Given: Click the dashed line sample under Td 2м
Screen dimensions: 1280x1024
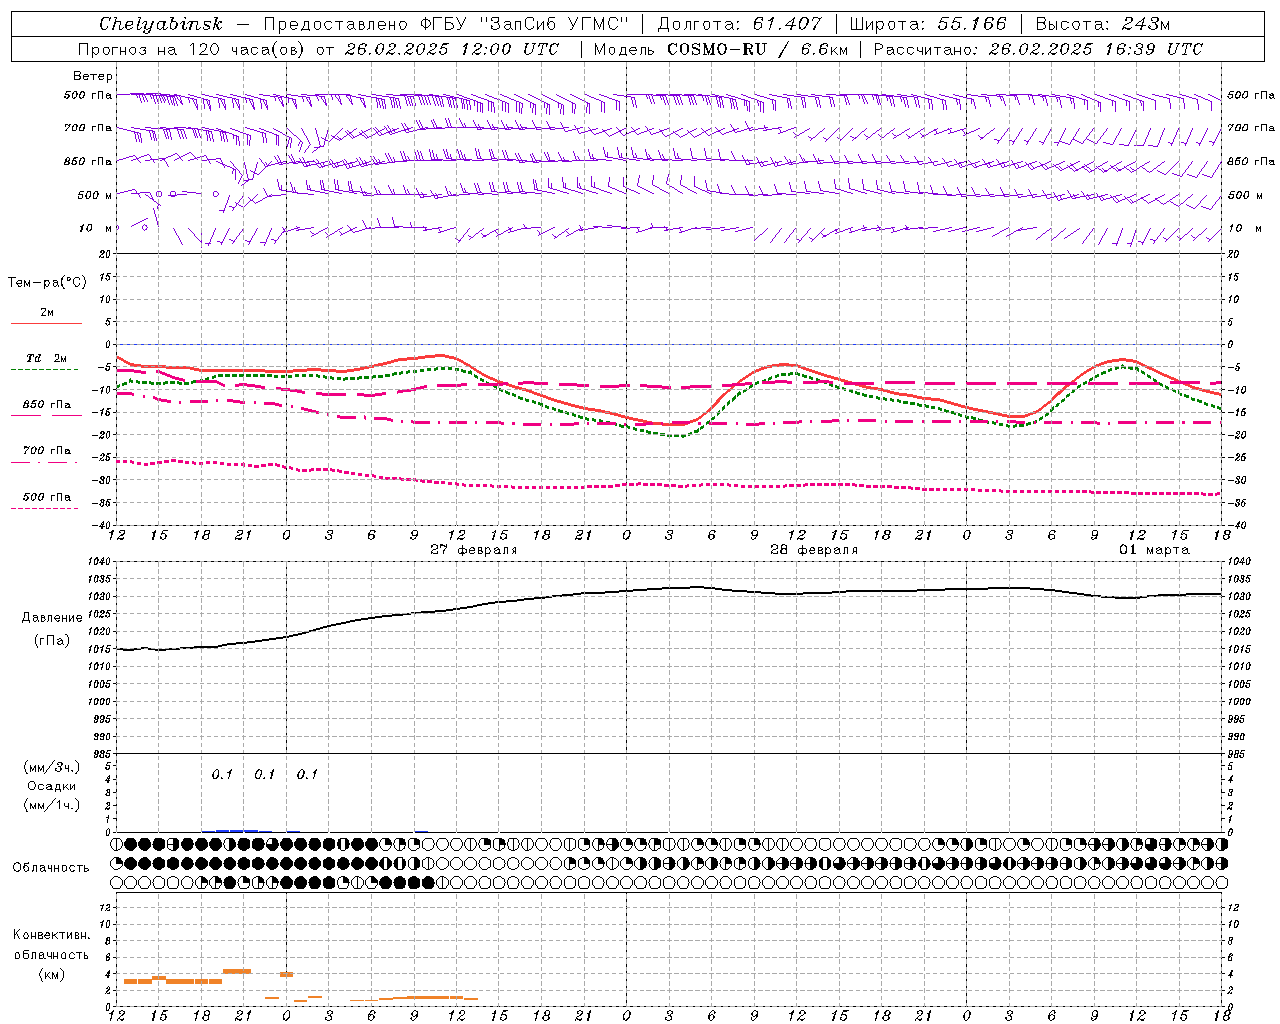Looking at the screenshot, I should 44,370.
